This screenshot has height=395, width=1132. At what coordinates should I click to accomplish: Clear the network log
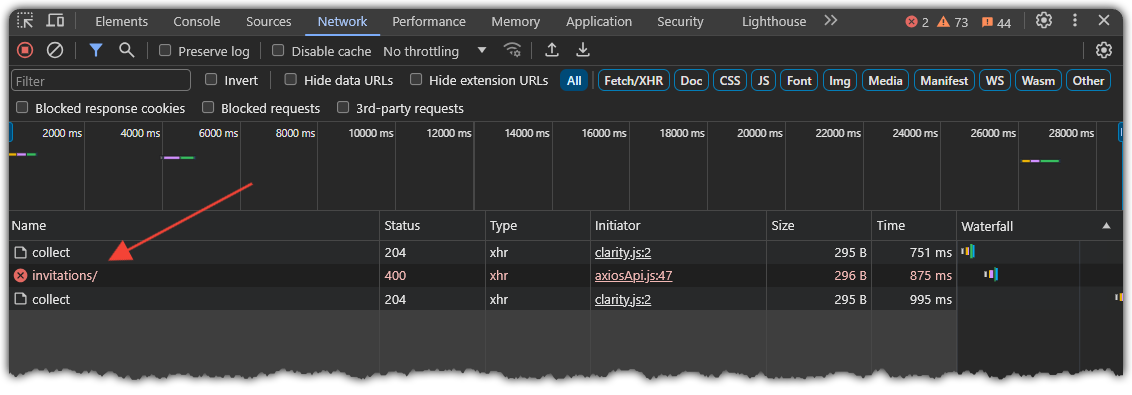tap(55, 50)
